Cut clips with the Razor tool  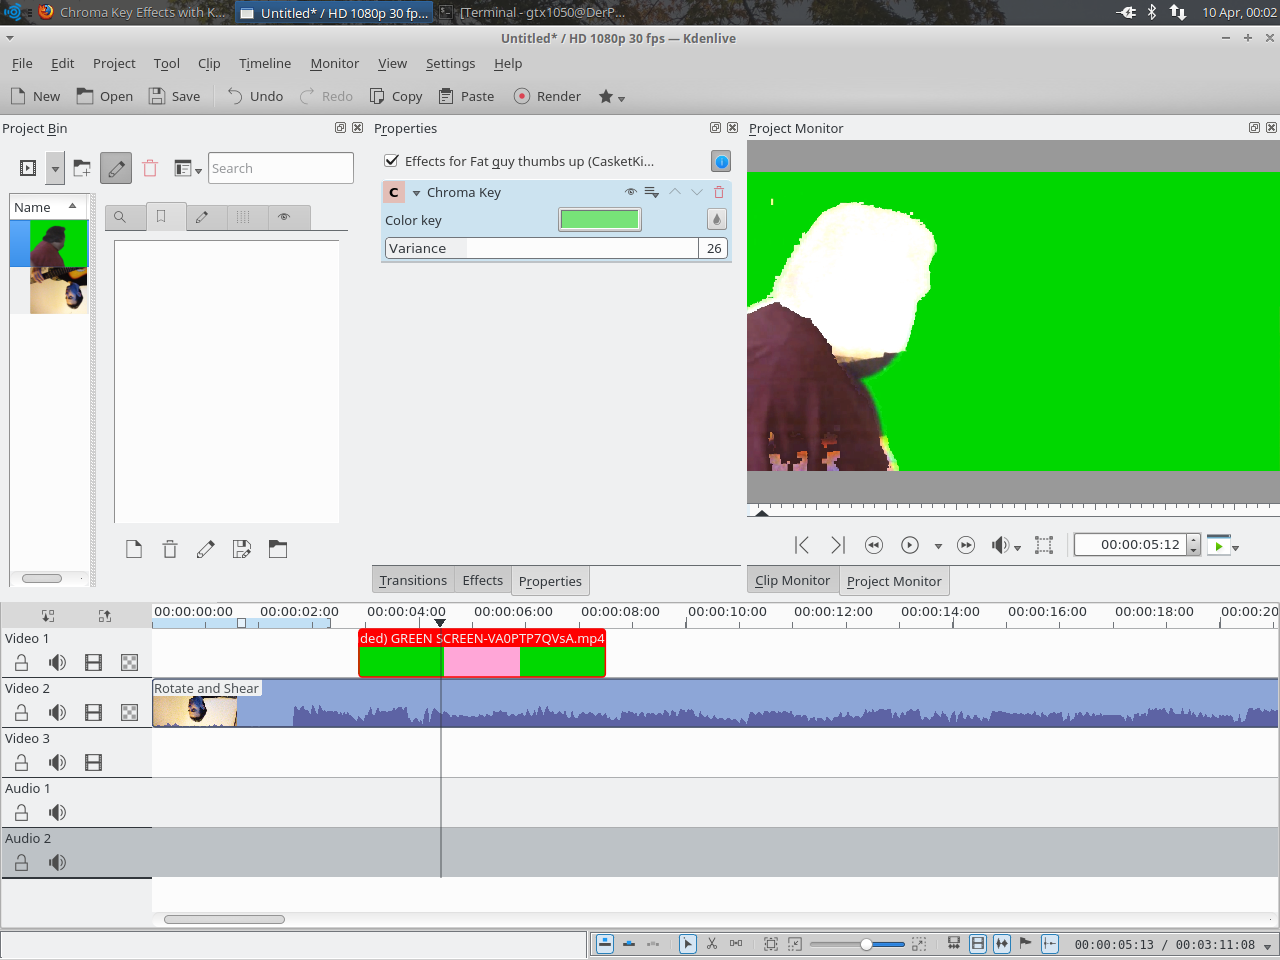712,943
